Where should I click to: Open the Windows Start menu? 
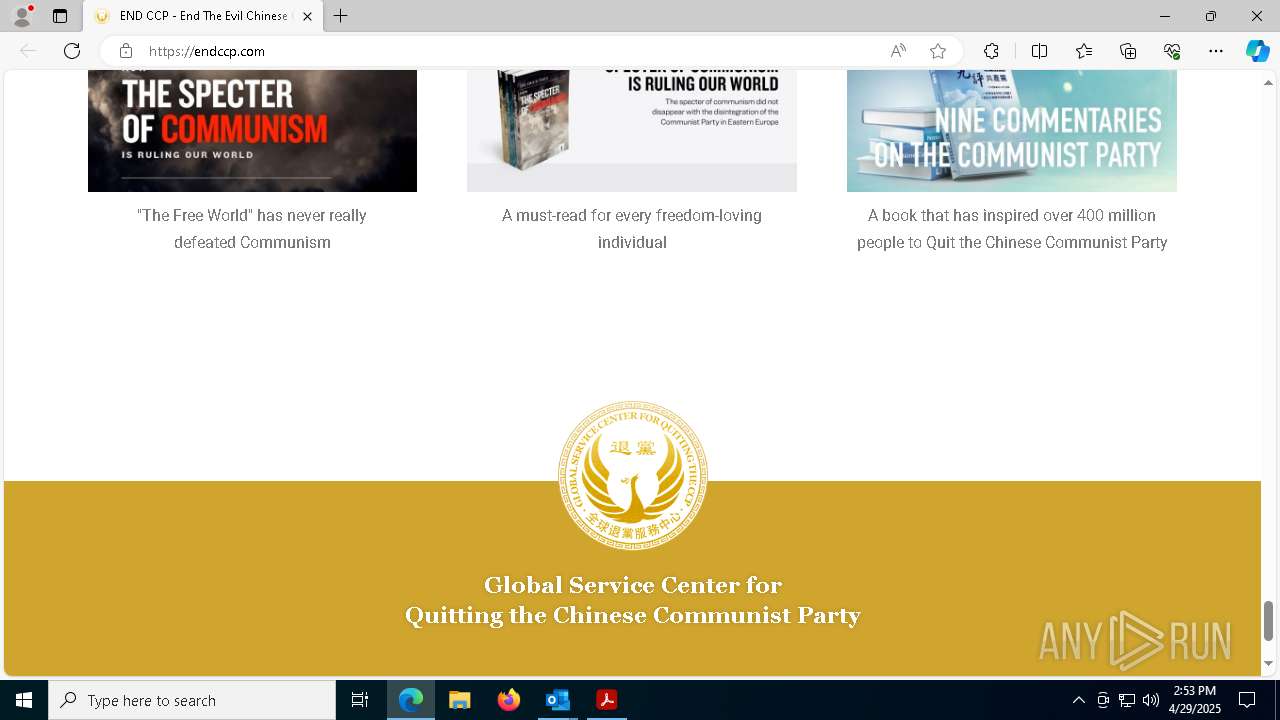click(x=24, y=700)
